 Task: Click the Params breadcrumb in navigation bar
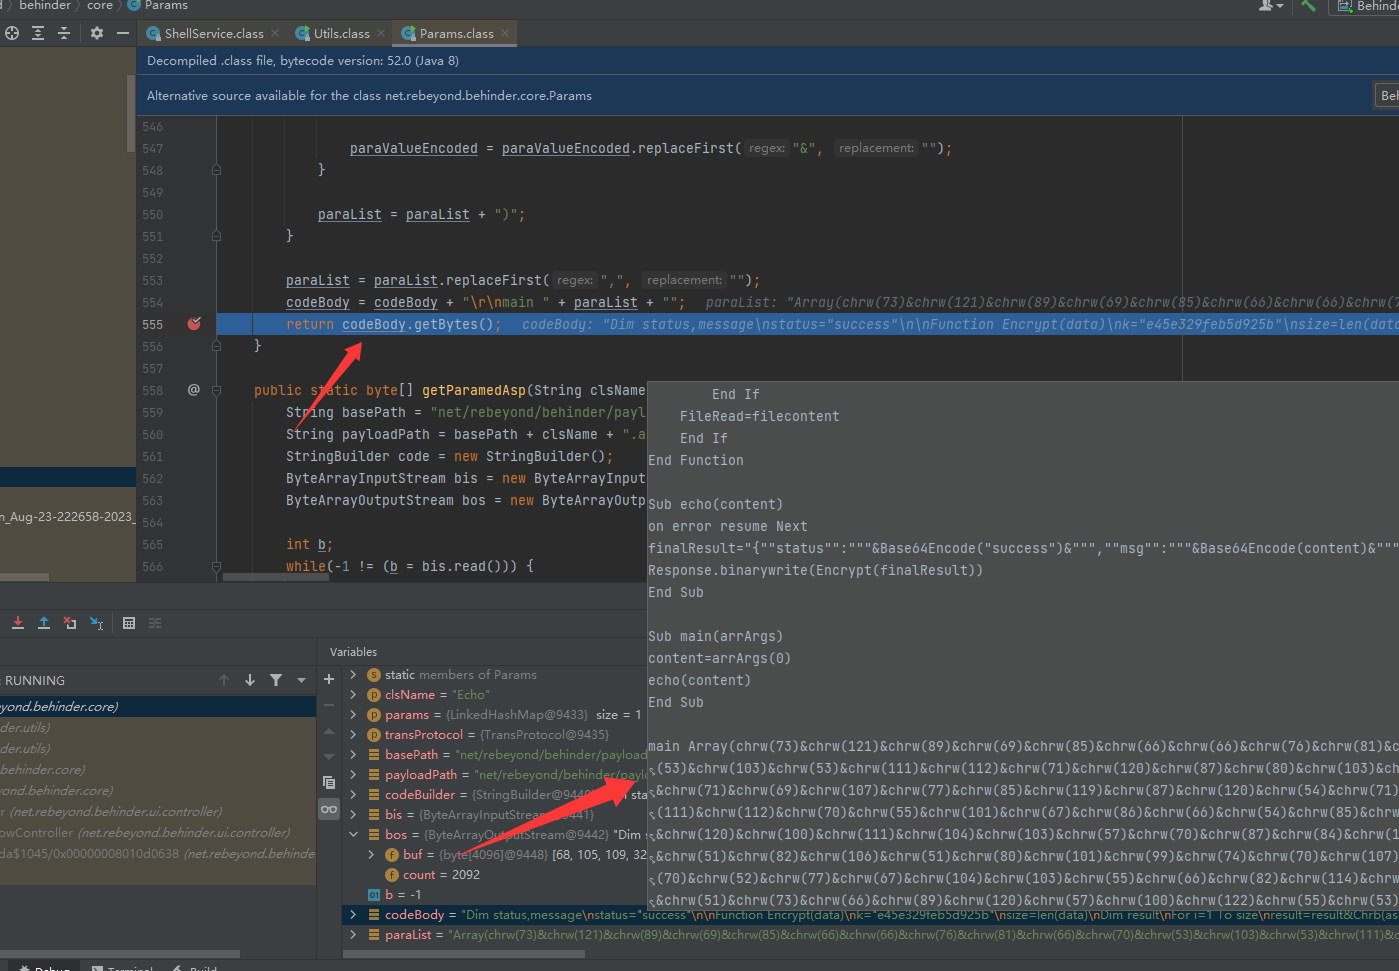click(x=165, y=6)
